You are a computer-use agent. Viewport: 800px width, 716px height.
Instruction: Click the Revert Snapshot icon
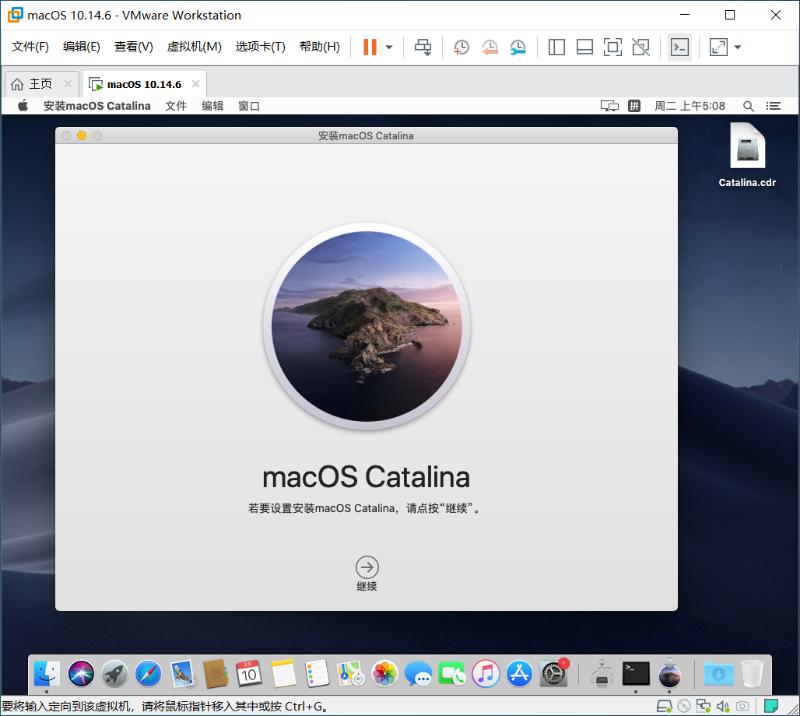490,47
